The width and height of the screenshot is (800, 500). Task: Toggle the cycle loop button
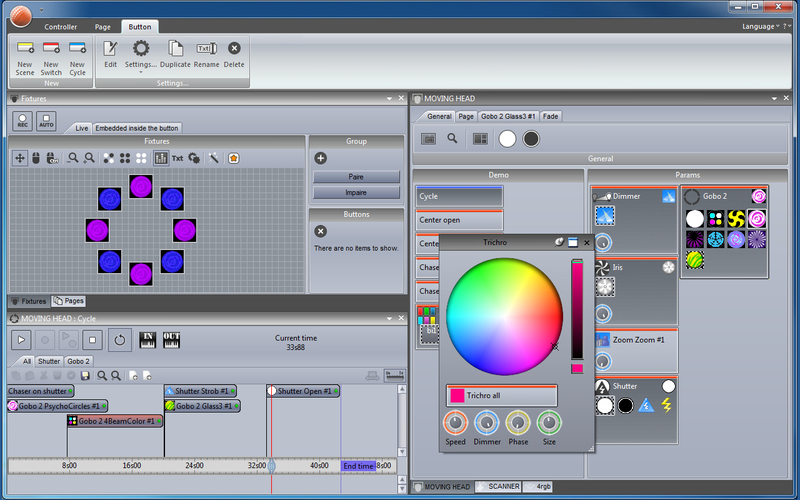(x=119, y=340)
